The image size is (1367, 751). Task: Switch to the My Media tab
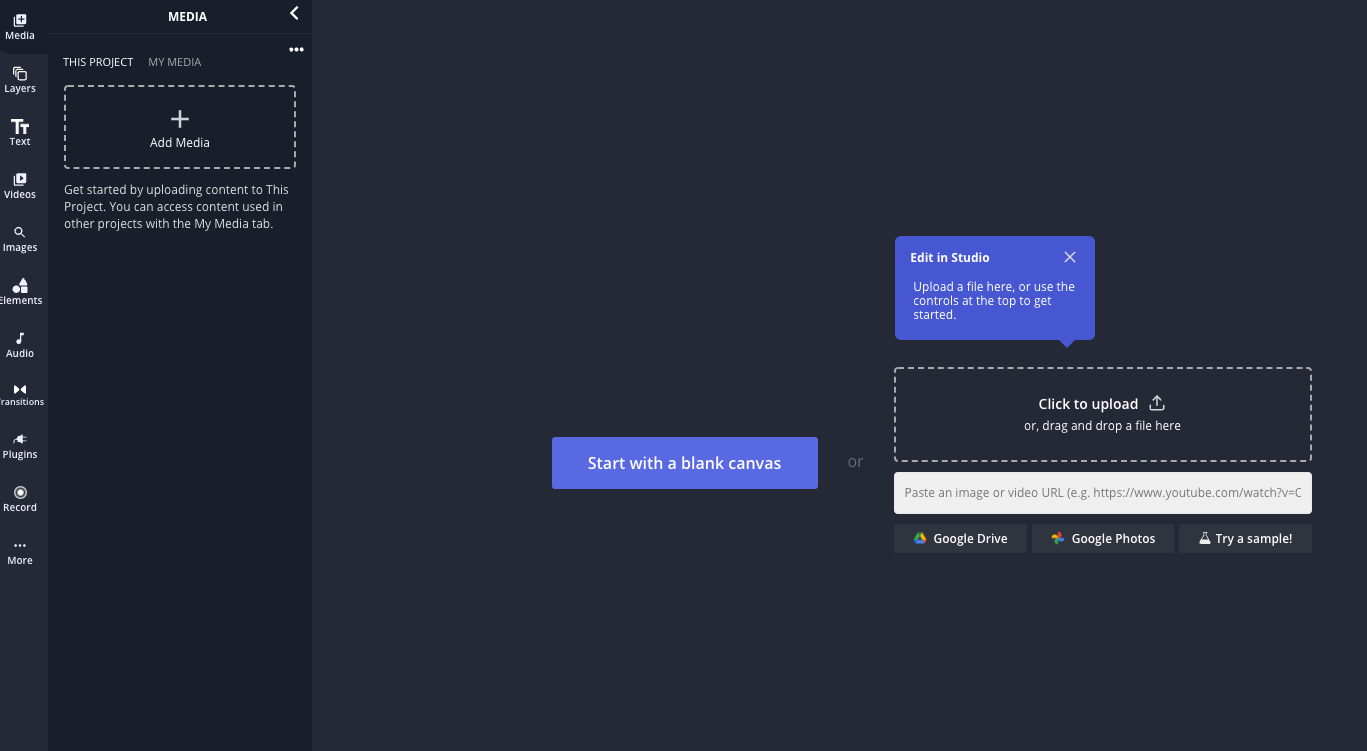coord(175,62)
